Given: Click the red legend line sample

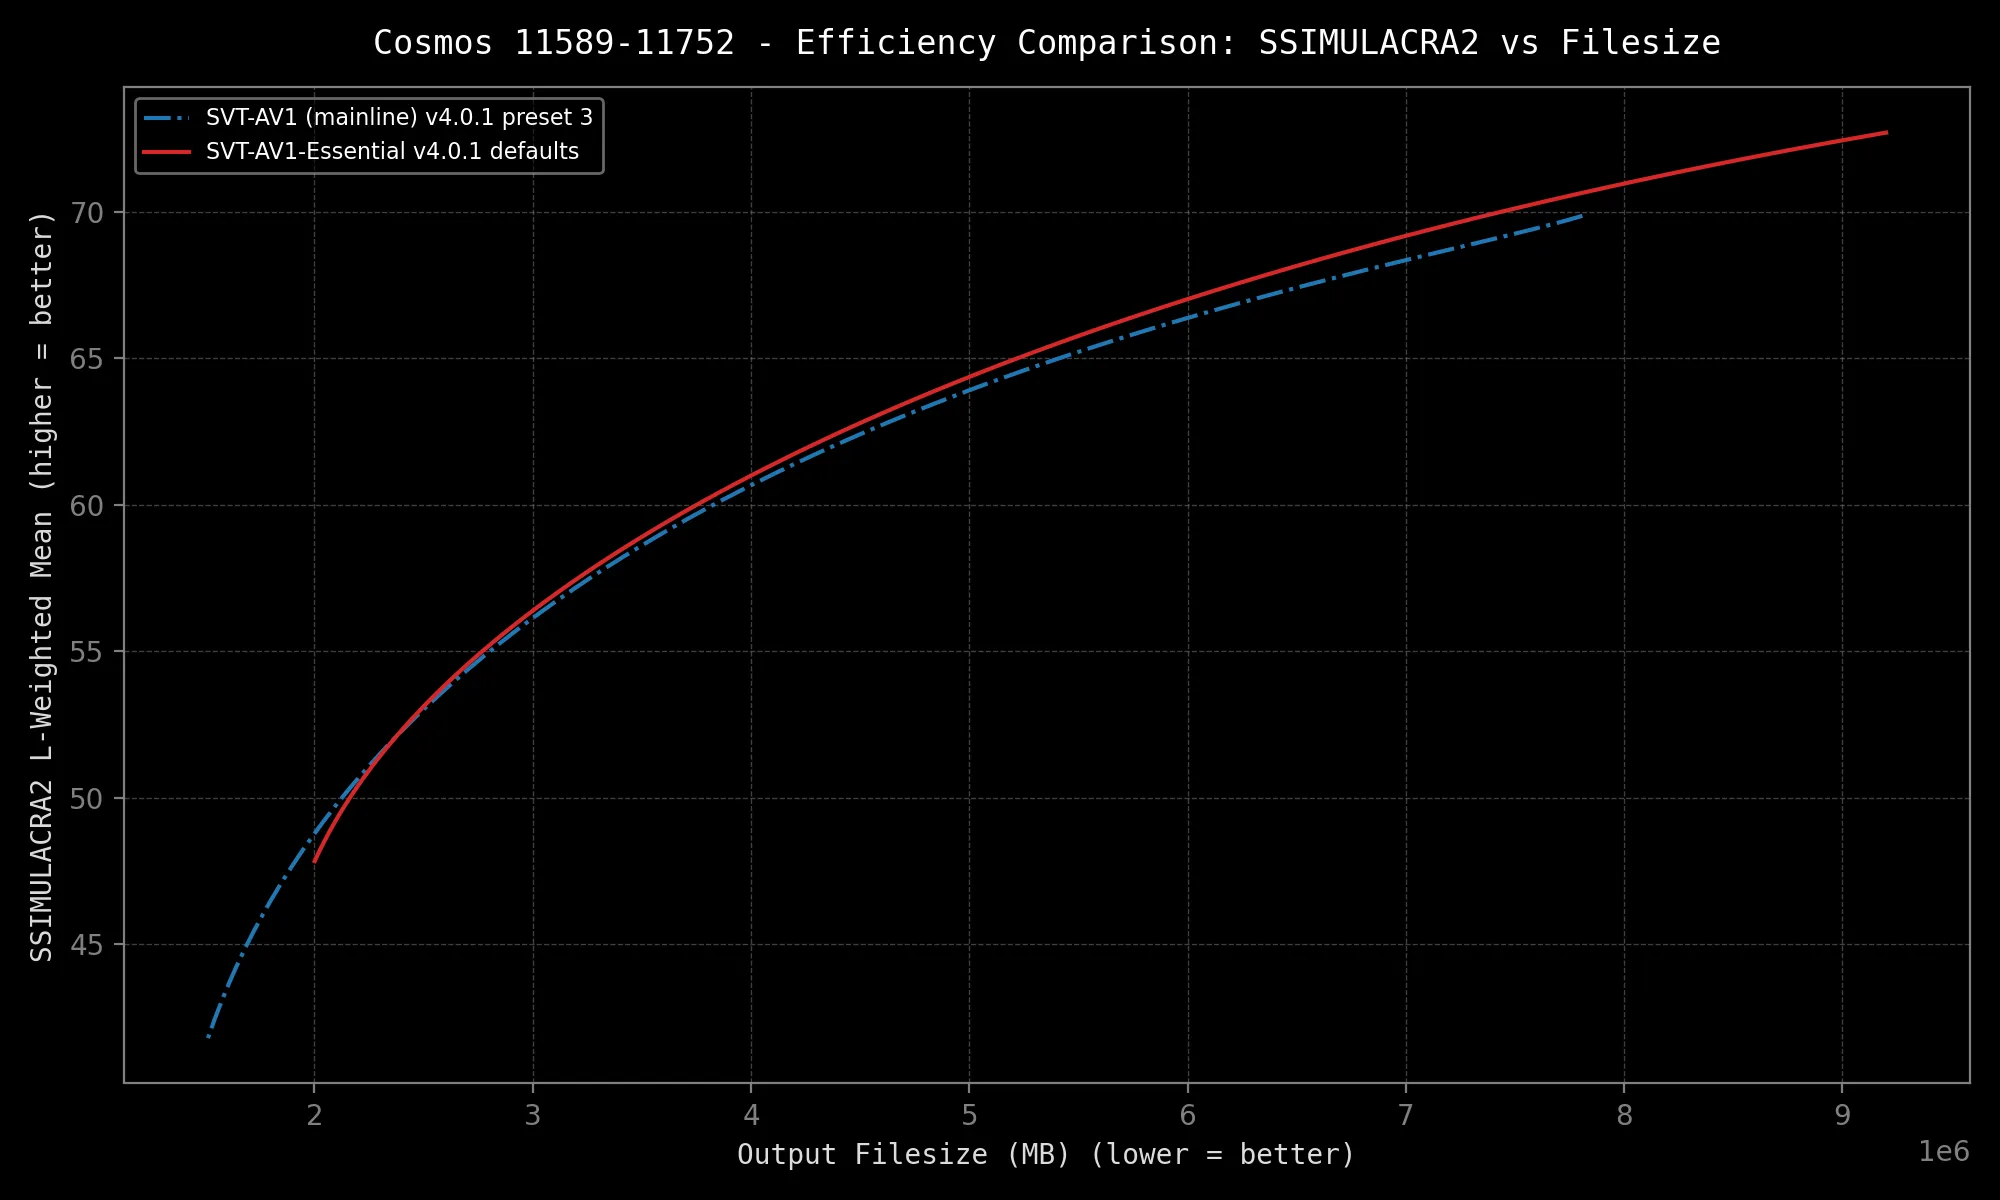Looking at the screenshot, I should (166, 152).
